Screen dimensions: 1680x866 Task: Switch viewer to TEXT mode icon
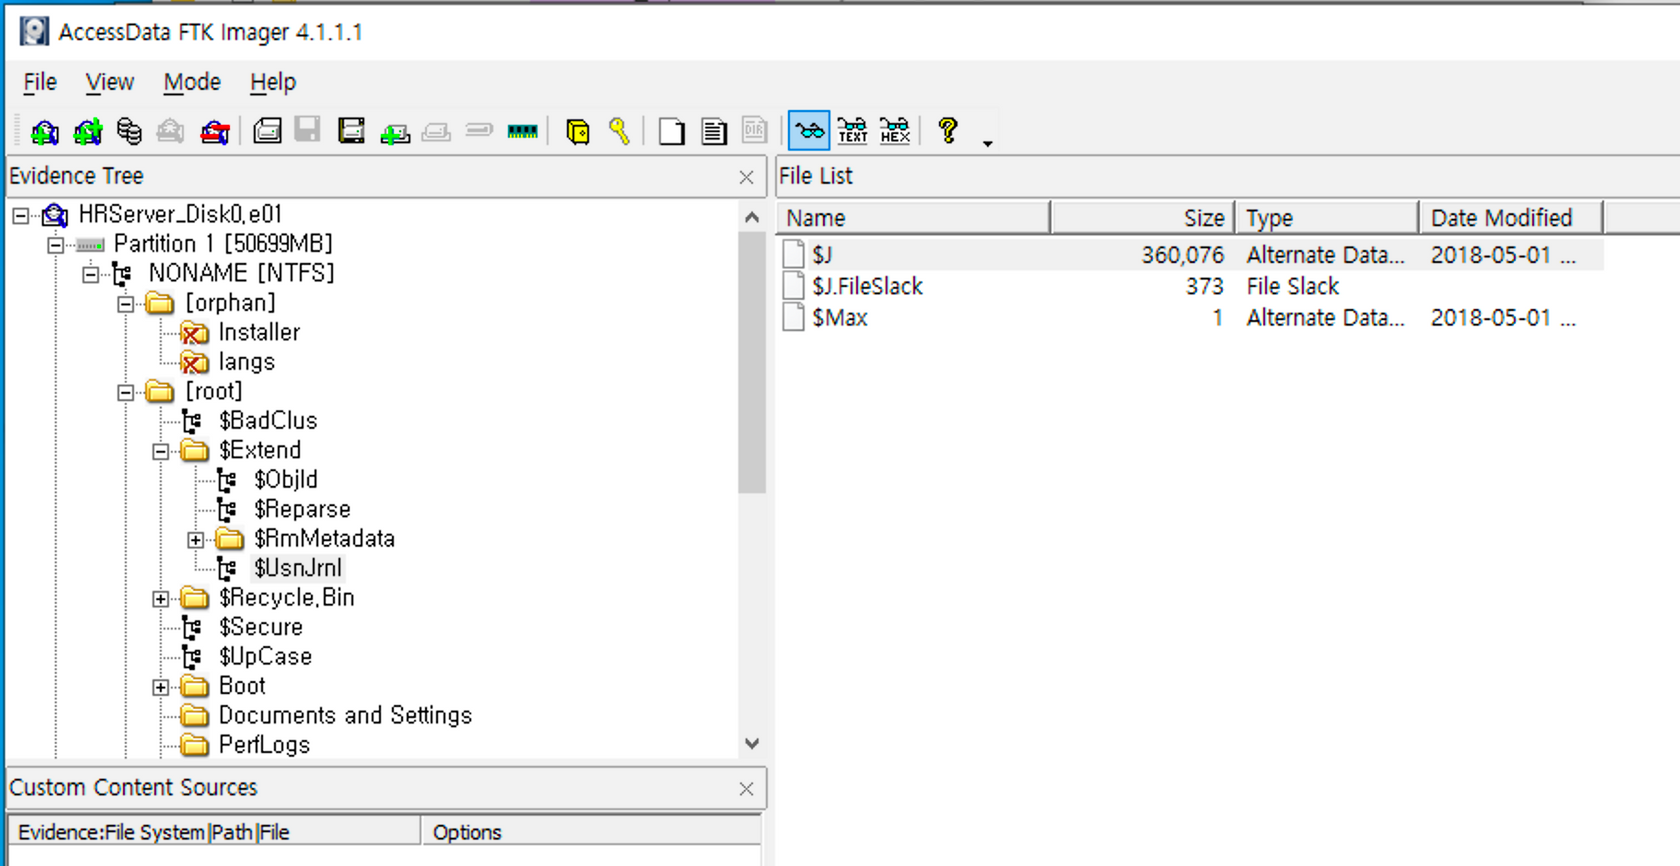point(852,131)
